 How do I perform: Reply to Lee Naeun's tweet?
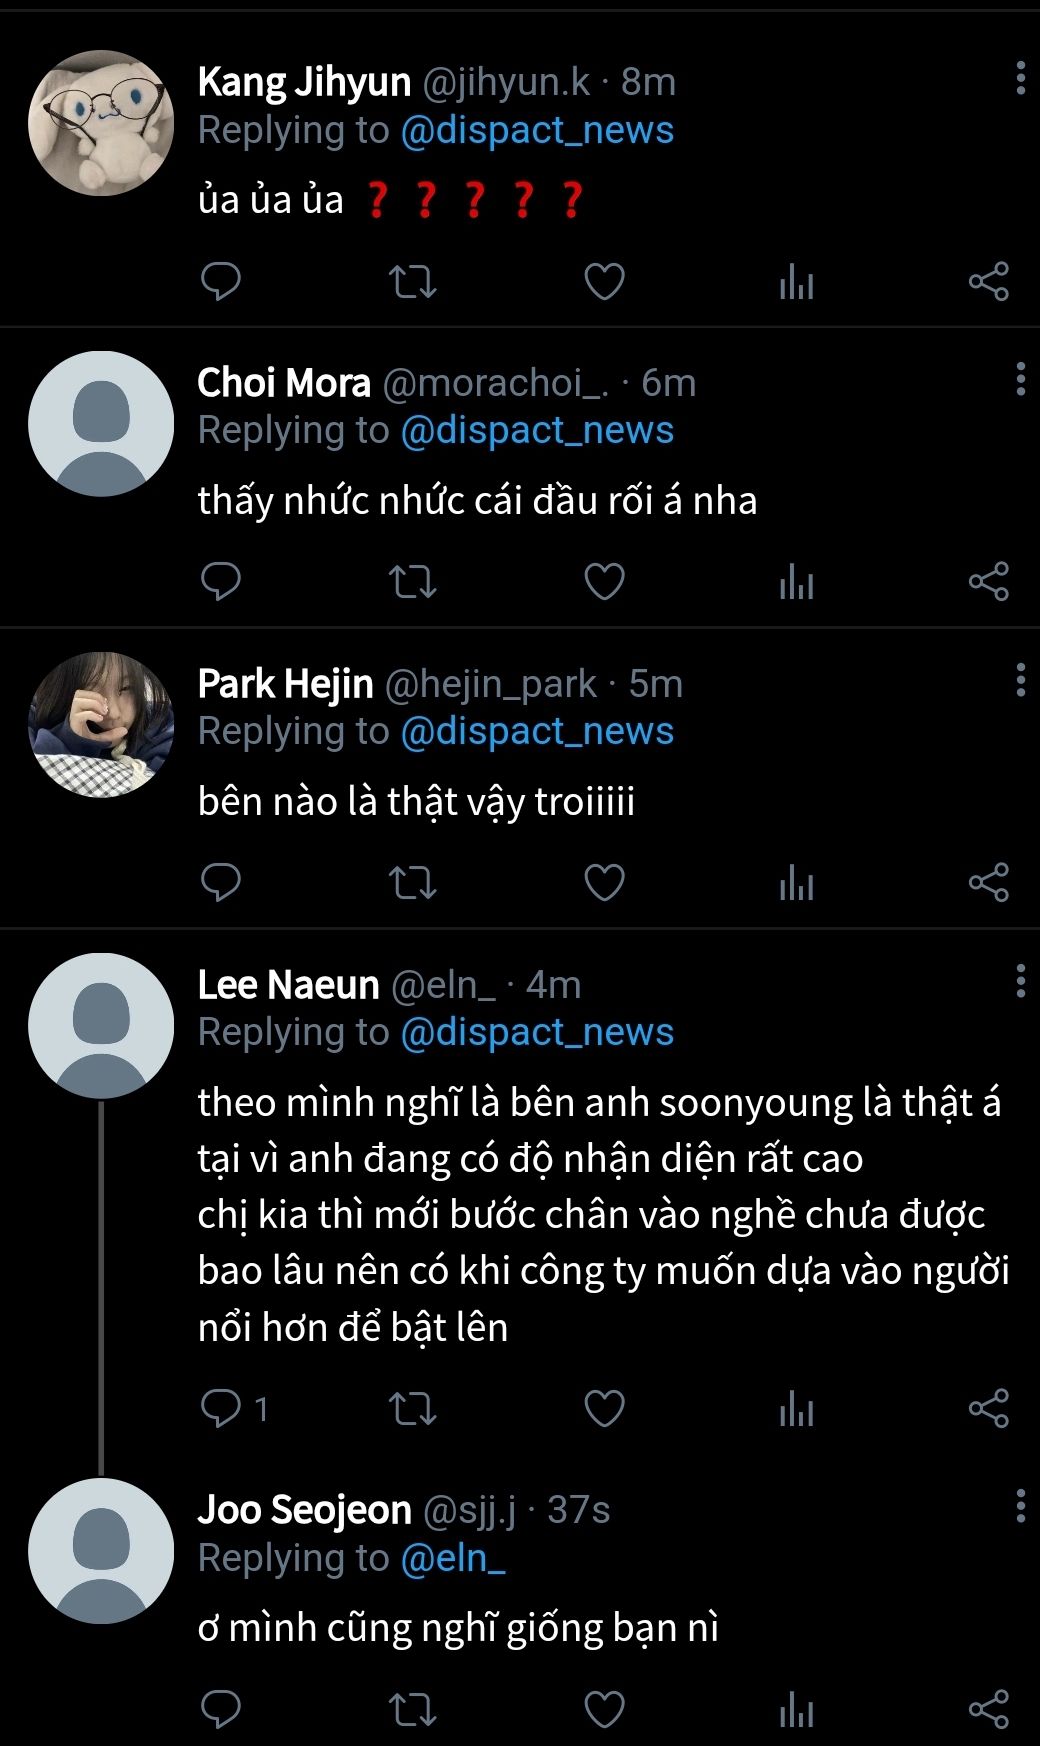[220, 1409]
